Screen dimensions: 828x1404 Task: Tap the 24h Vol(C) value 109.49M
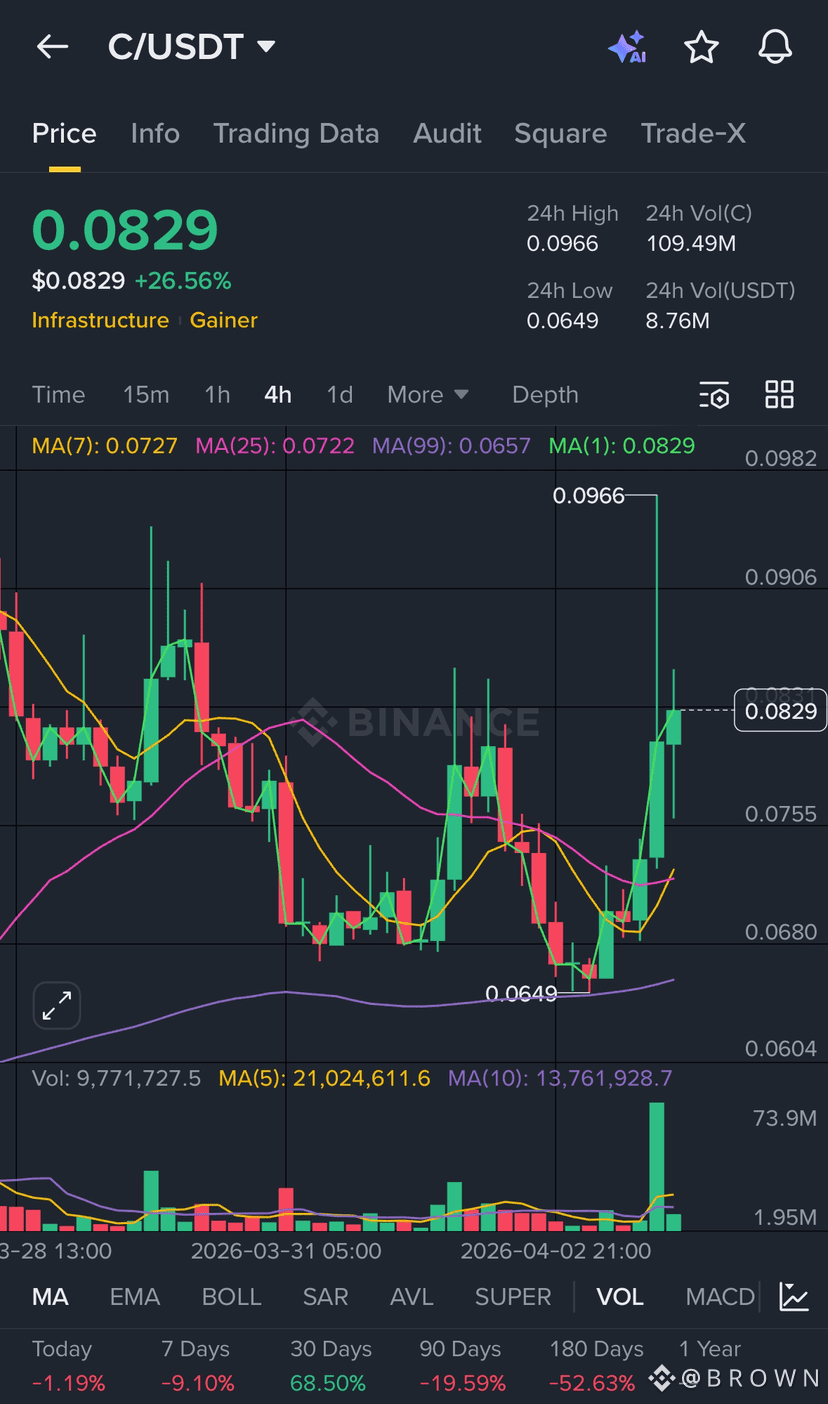tap(691, 244)
